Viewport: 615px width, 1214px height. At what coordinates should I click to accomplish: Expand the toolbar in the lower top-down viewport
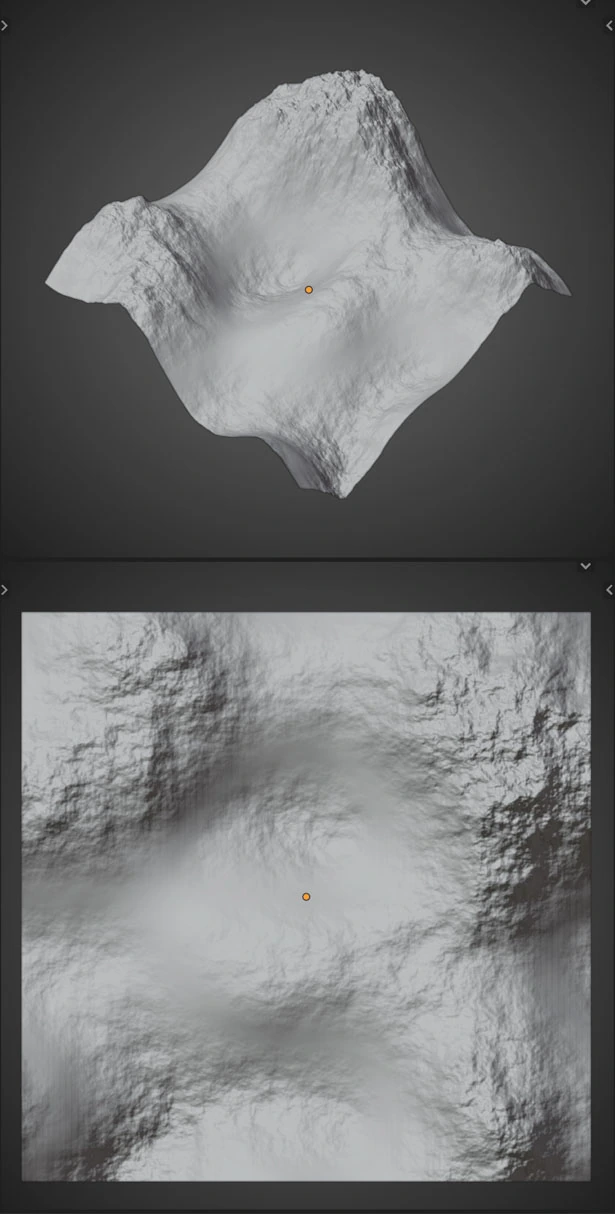click(x=5, y=591)
